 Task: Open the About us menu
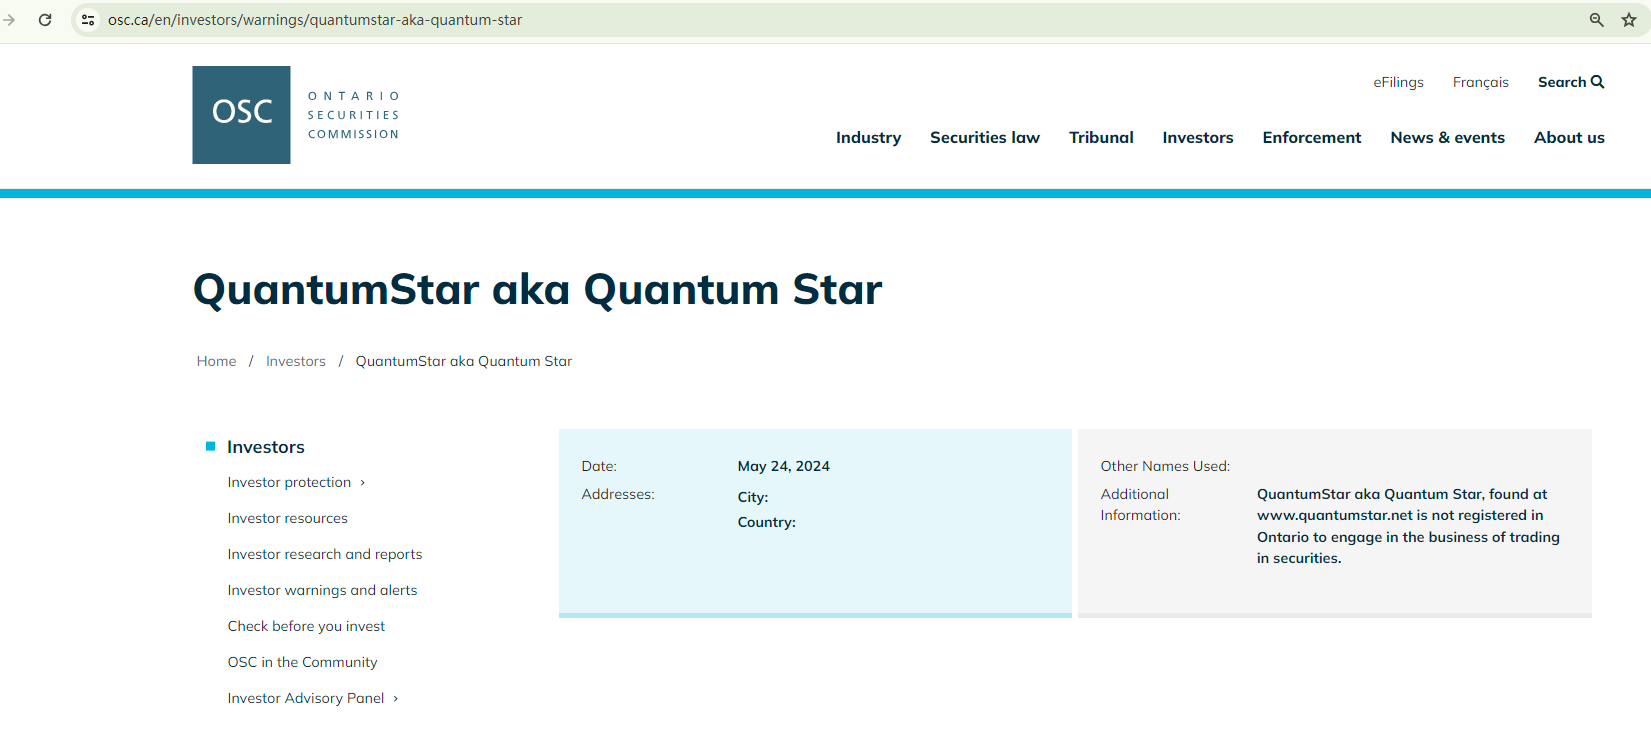[x=1569, y=138]
